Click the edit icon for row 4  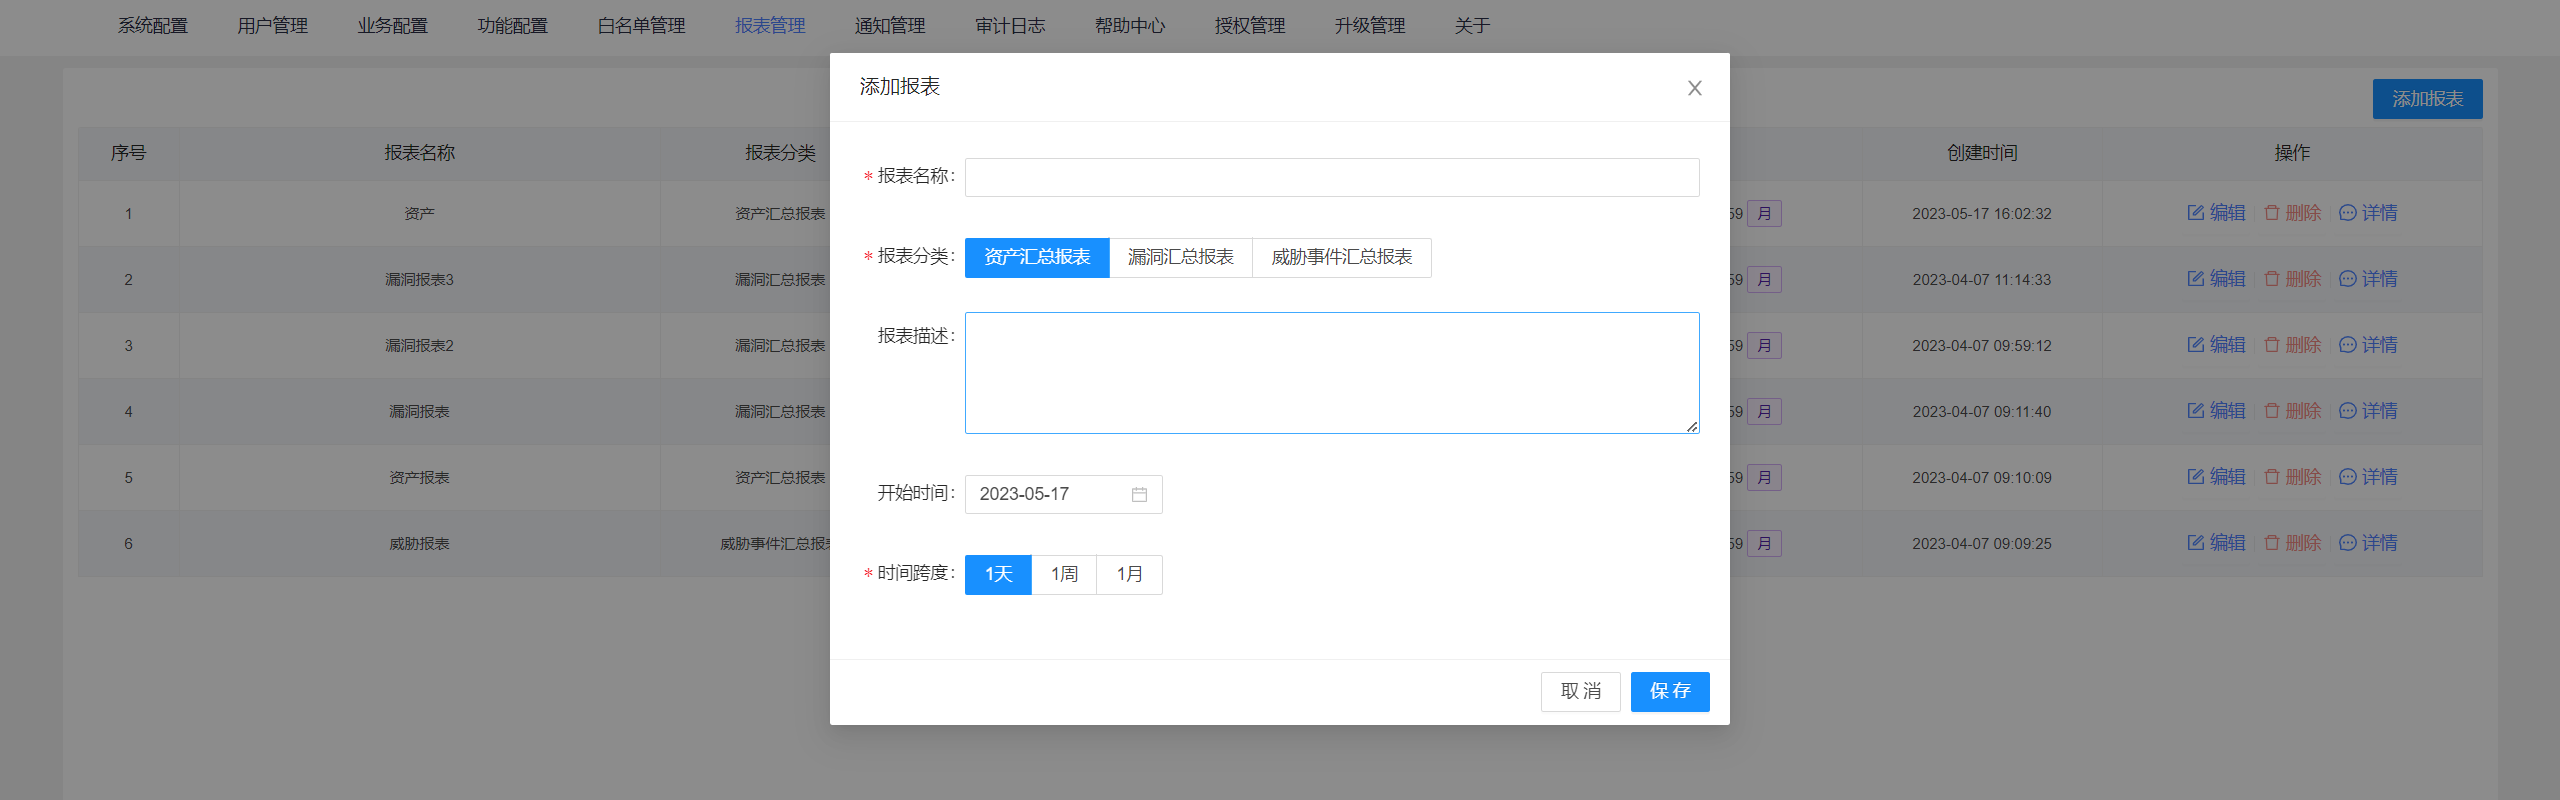(2195, 411)
